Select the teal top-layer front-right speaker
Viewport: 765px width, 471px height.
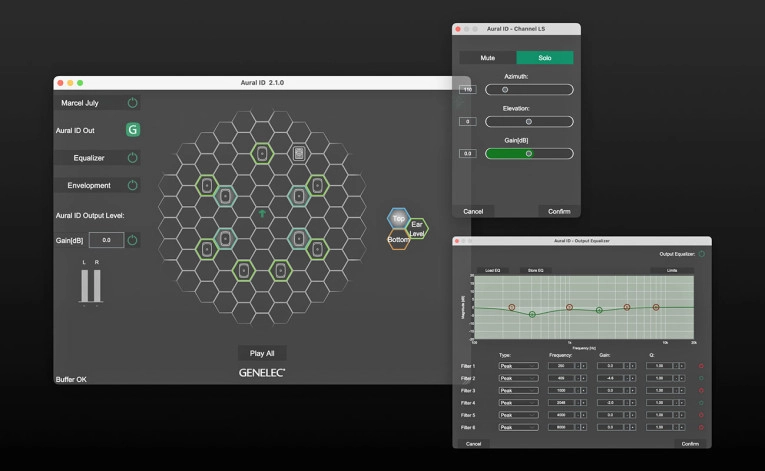299,196
